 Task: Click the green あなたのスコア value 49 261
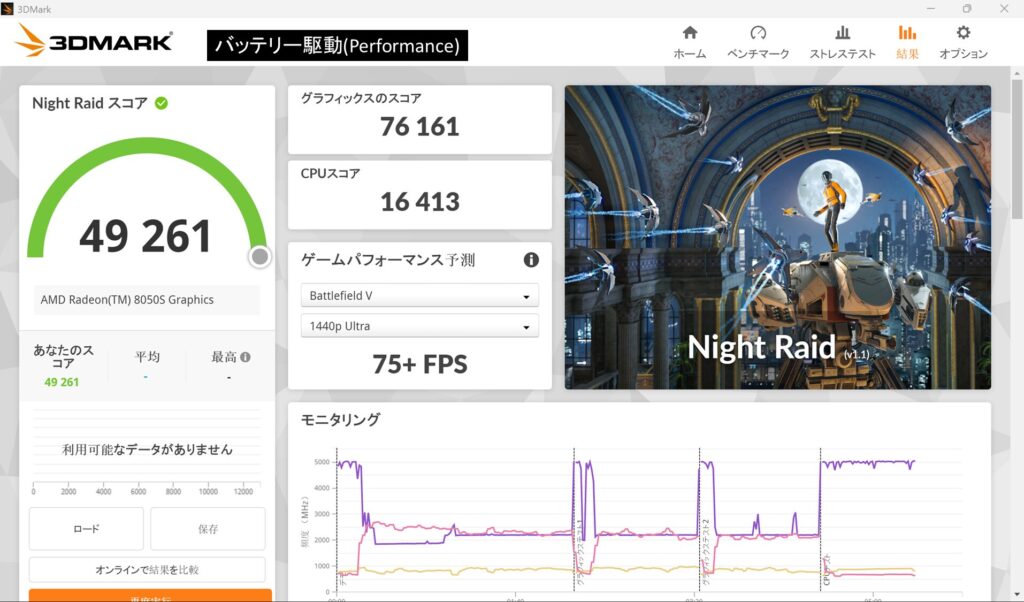click(61, 382)
